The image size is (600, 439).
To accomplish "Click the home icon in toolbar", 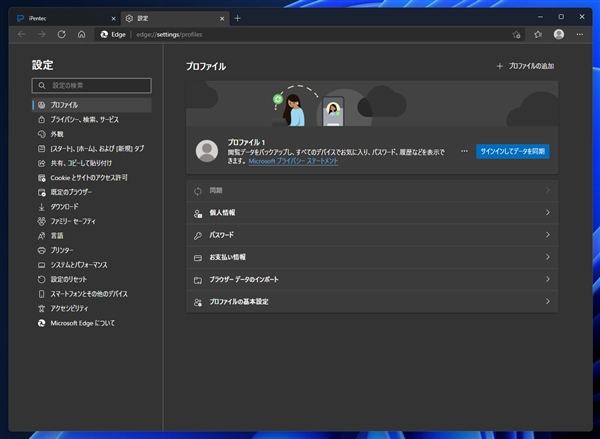I will (81, 34).
